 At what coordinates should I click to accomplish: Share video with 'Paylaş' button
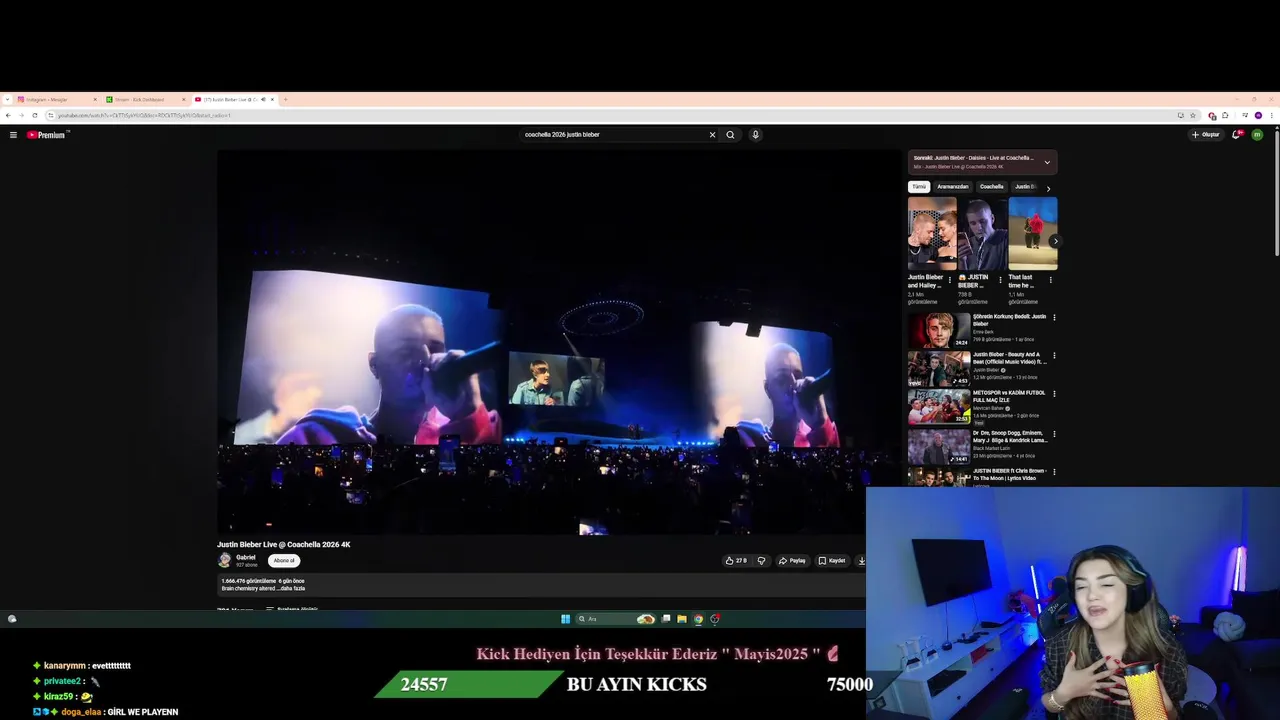pos(792,560)
